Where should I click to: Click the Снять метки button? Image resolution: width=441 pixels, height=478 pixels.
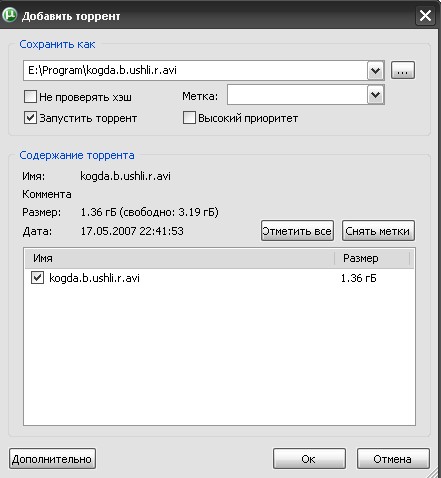[378, 231]
